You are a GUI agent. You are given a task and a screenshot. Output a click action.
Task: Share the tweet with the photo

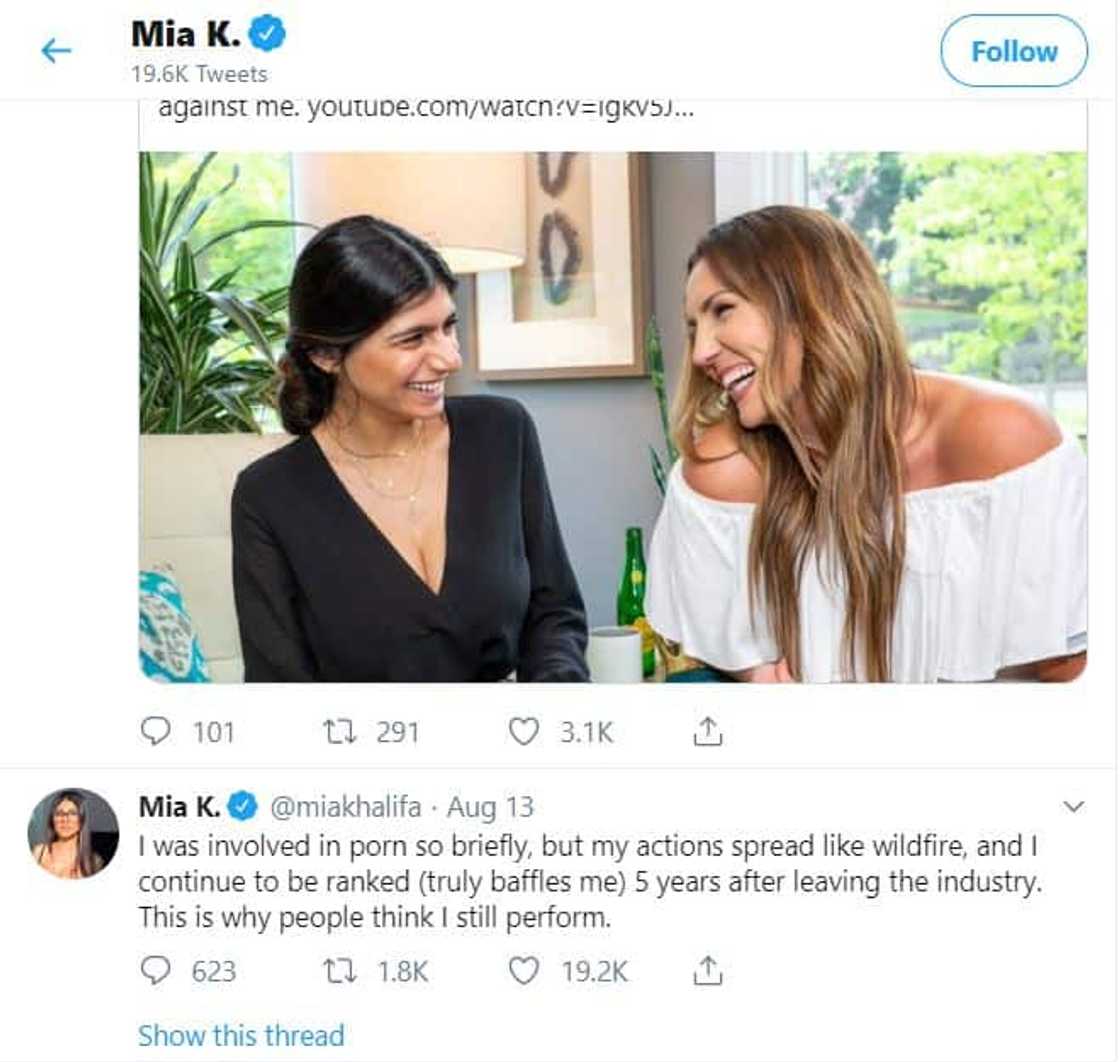click(x=707, y=732)
